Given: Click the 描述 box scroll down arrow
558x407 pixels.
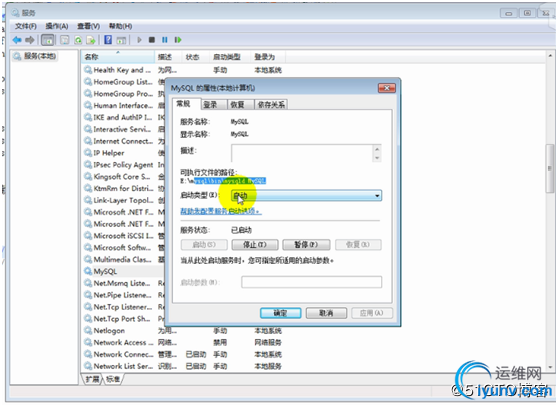Looking at the screenshot, I should click(377, 158).
